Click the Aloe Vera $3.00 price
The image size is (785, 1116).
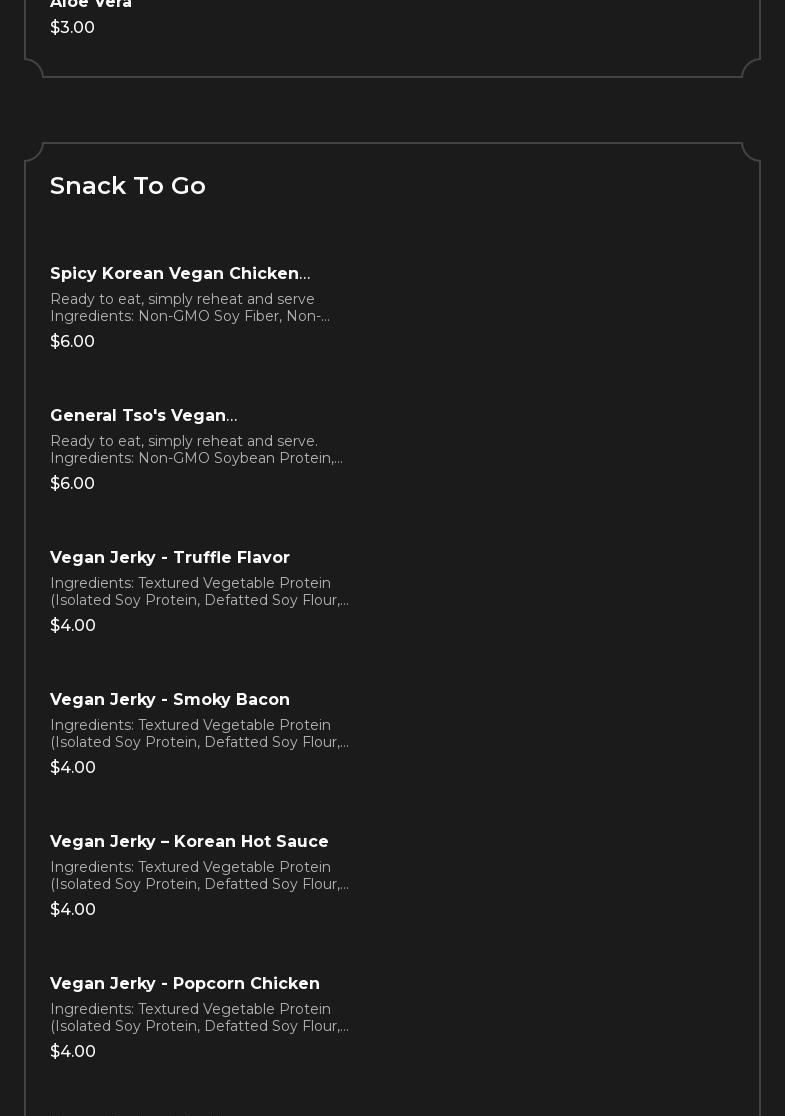pos(72,27)
